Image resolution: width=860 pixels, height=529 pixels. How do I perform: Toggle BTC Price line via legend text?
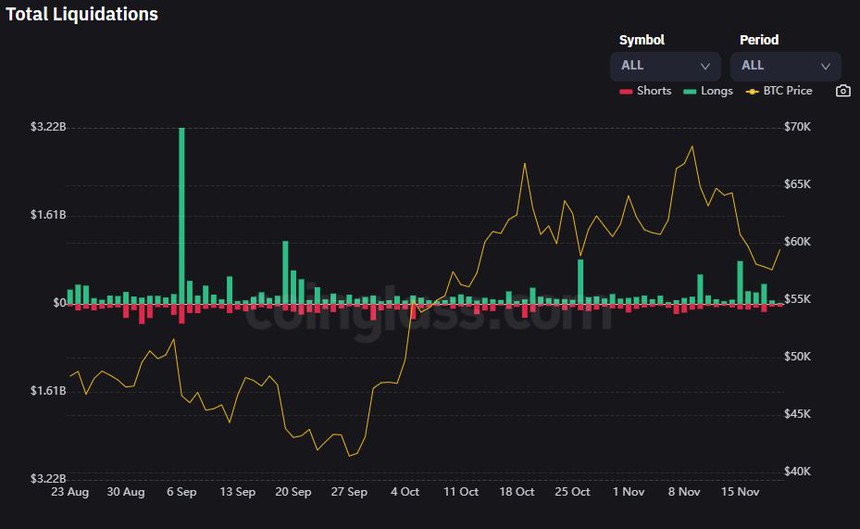787,91
